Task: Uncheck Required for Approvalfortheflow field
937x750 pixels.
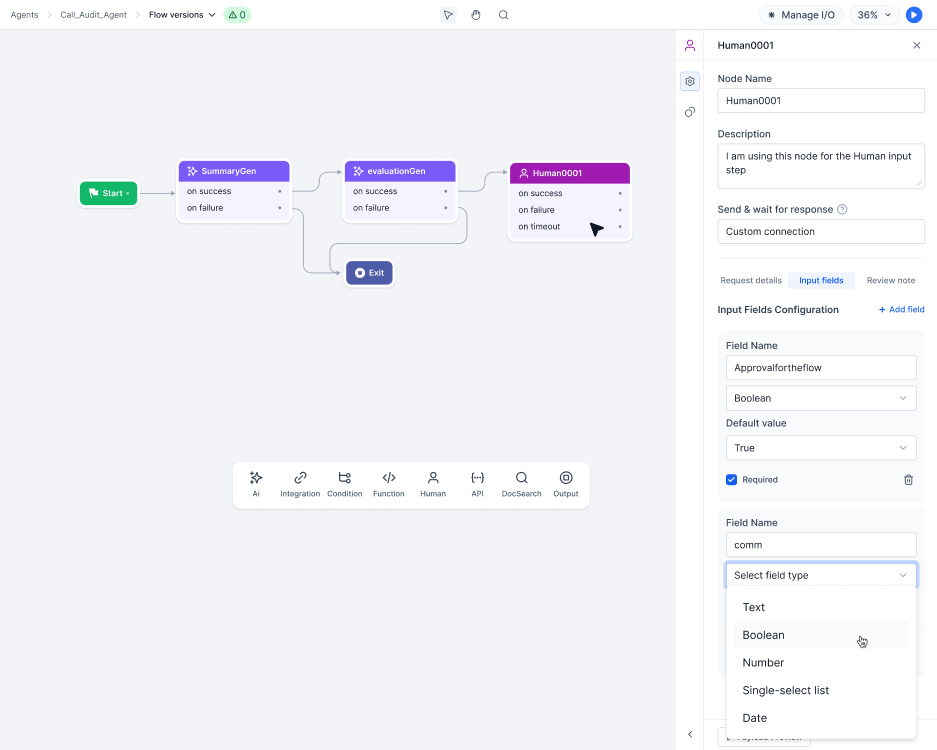Action: pyautogui.click(x=731, y=479)
